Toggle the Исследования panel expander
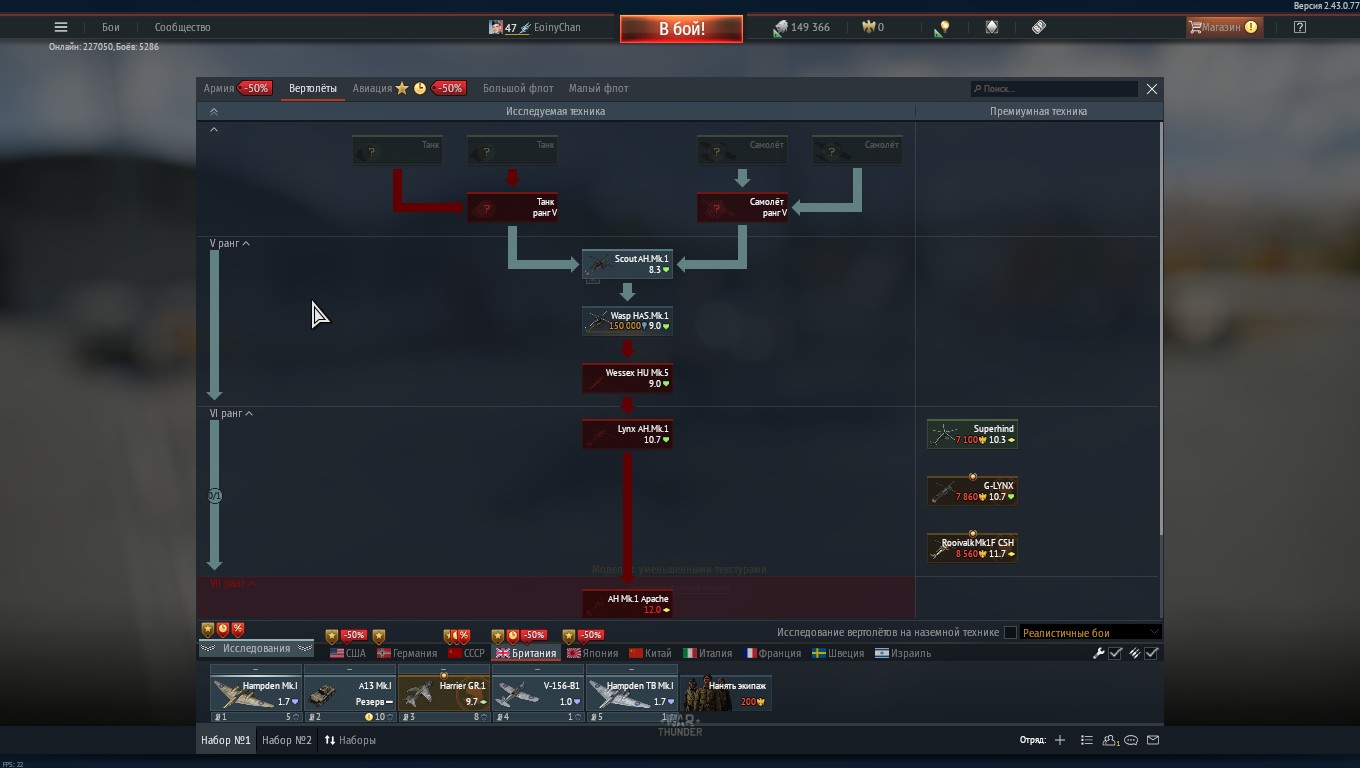The image size is (1360, 768). tap(256, 649)
